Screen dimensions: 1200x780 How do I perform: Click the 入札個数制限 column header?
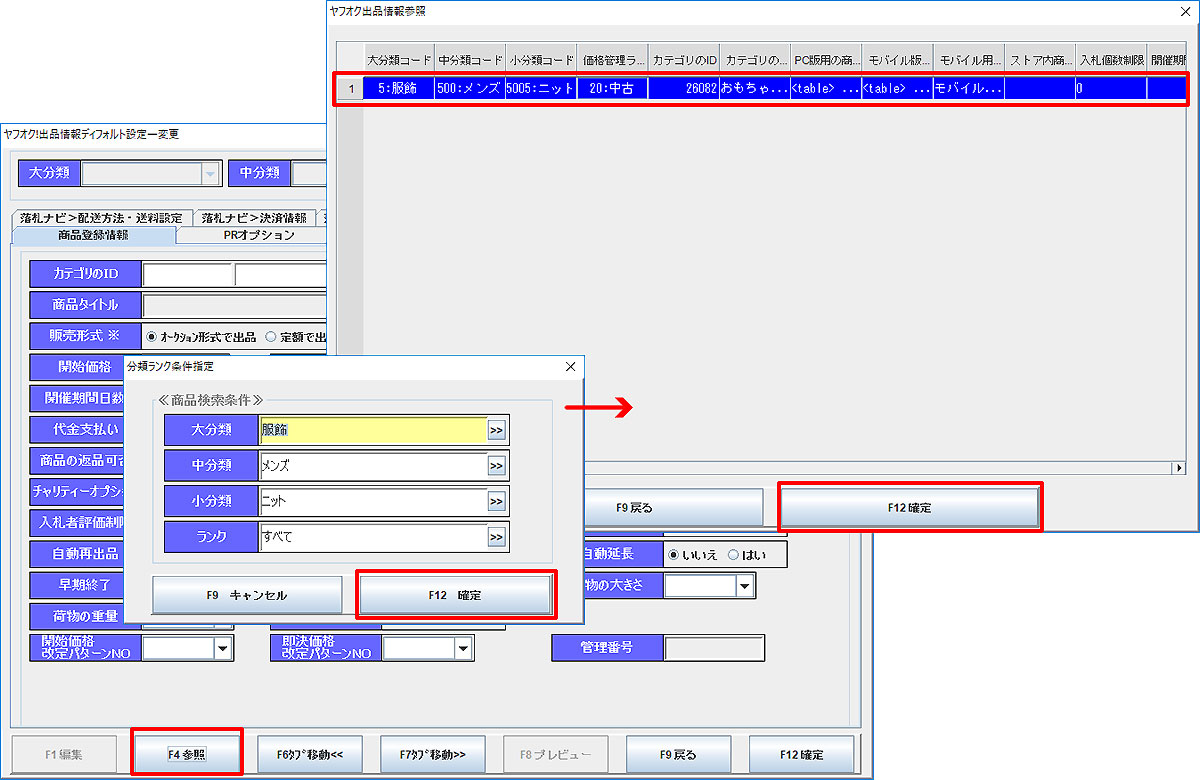[1111, 60]
